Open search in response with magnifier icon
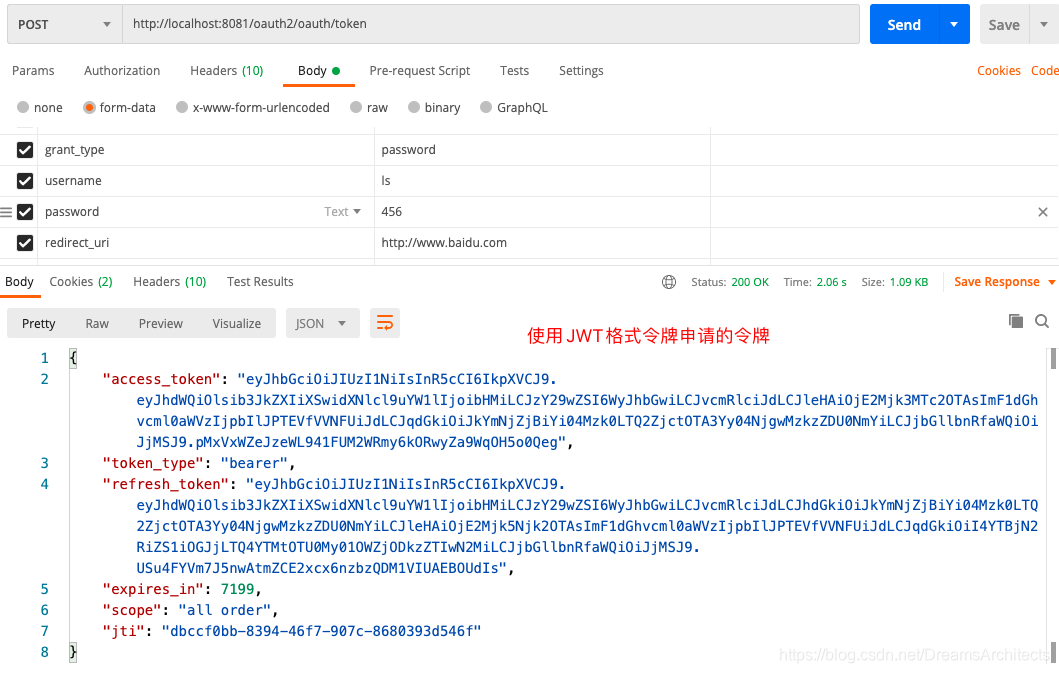The height and width of the screenshot is (673, 1059). (1042, 322)
